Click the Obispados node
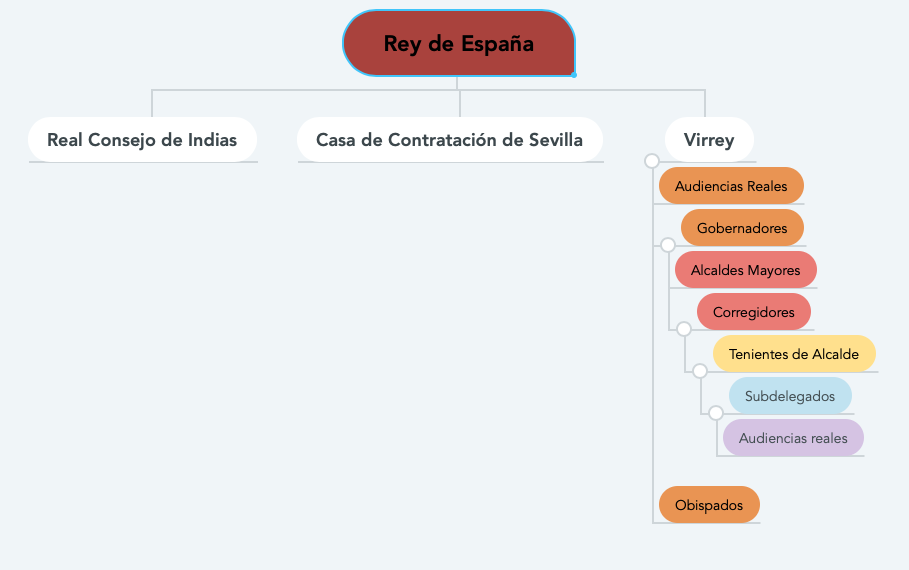Image resolution: width=909 pixels, height=570 pixels. coord(709,505)
